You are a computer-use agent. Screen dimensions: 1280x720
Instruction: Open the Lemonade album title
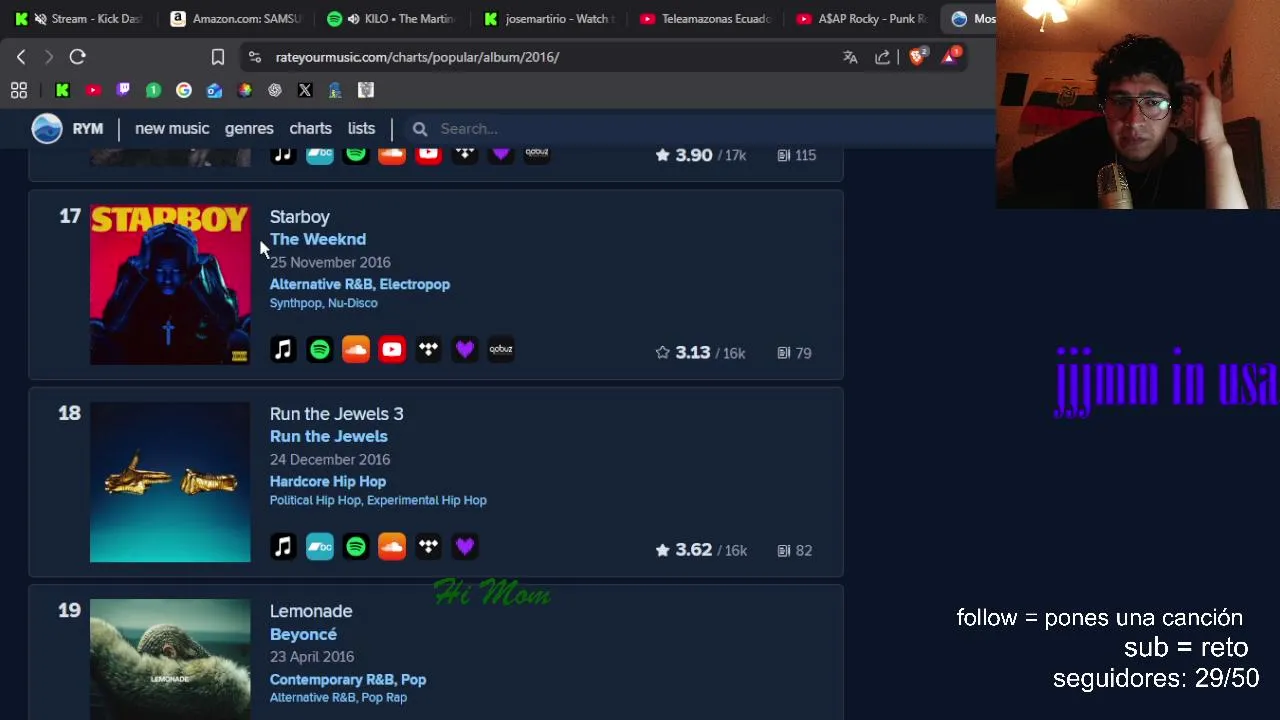click(x=311, y=611)
